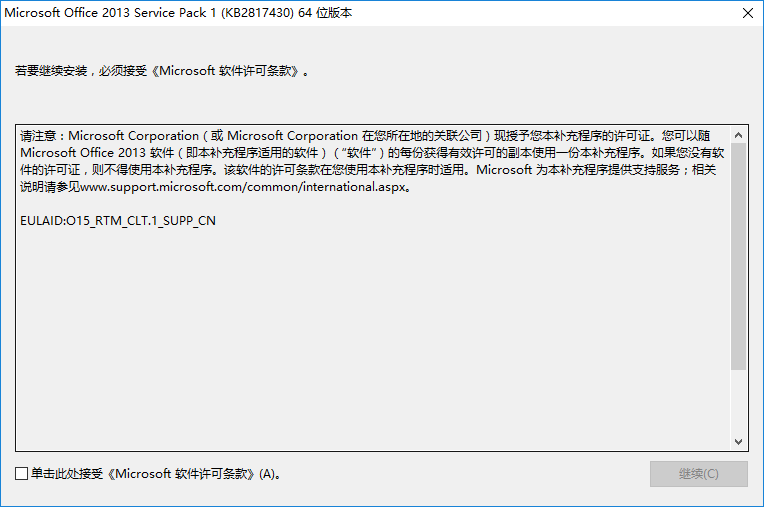Image resolution: width=764 pixels, height=507 pixels.
Task: Close the Service Pack installer window
Action: 747,13
